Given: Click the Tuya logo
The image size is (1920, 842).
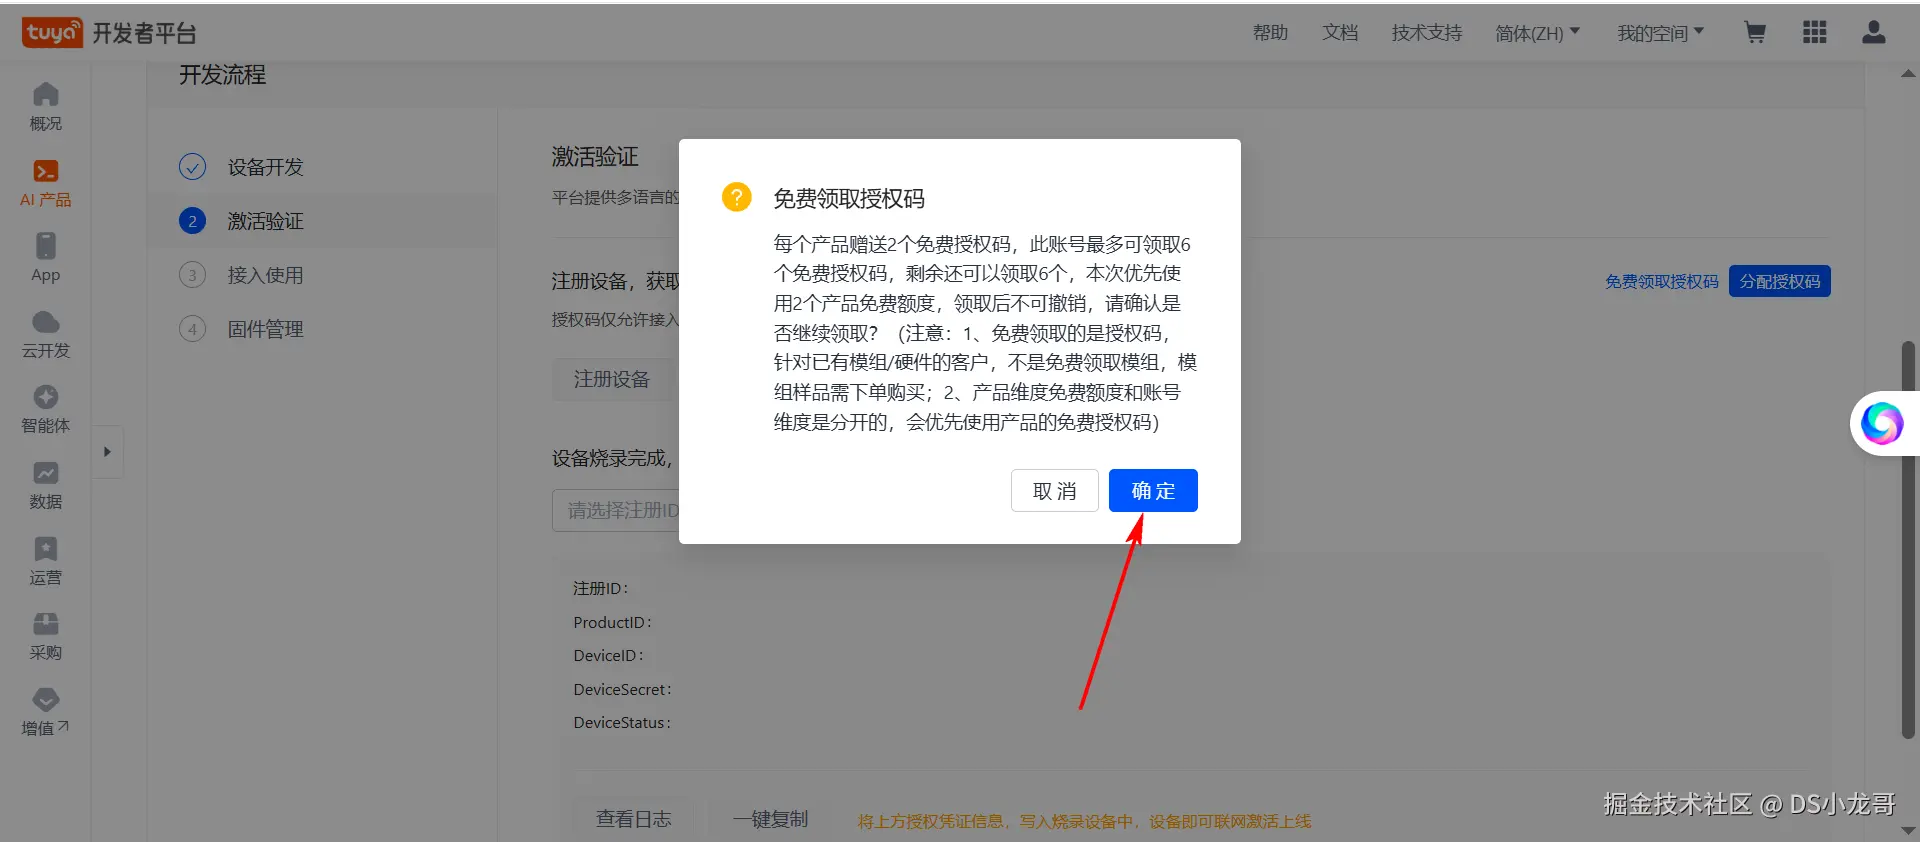Looking at the screenshot, I should 52,33.
